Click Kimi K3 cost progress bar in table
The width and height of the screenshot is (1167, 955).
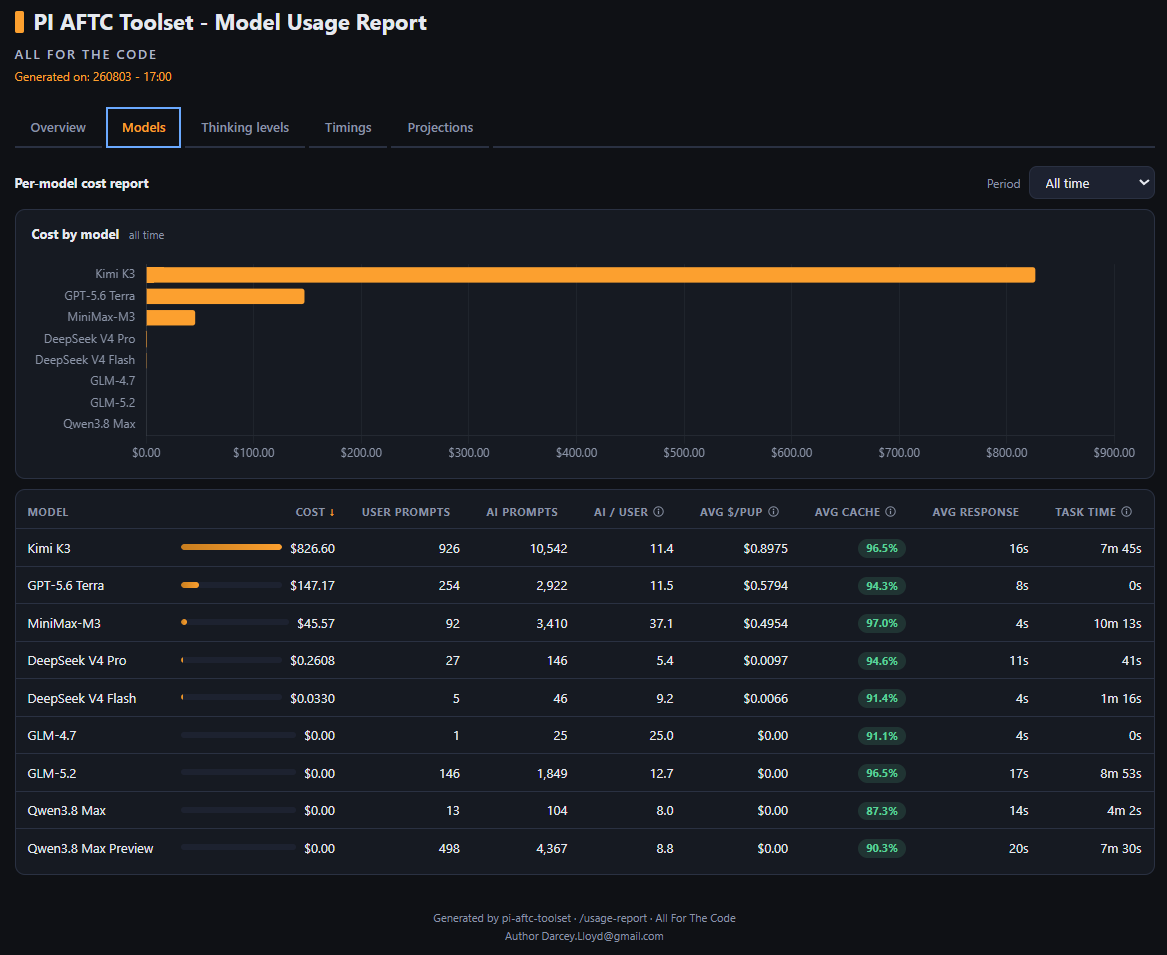(x=231, y=547)
